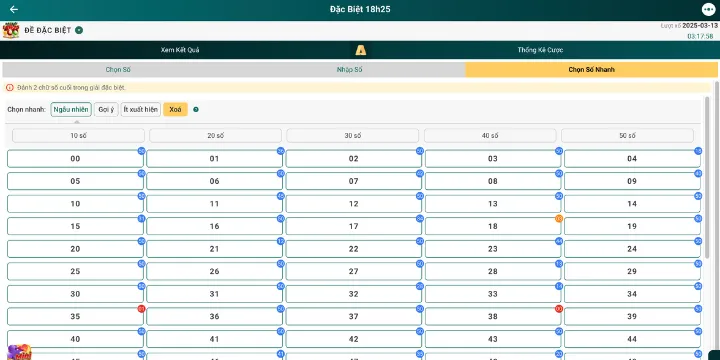This screenshot has width=720, height=360.
Task: Toggle number 12
Action: click(x=354, y=204)
